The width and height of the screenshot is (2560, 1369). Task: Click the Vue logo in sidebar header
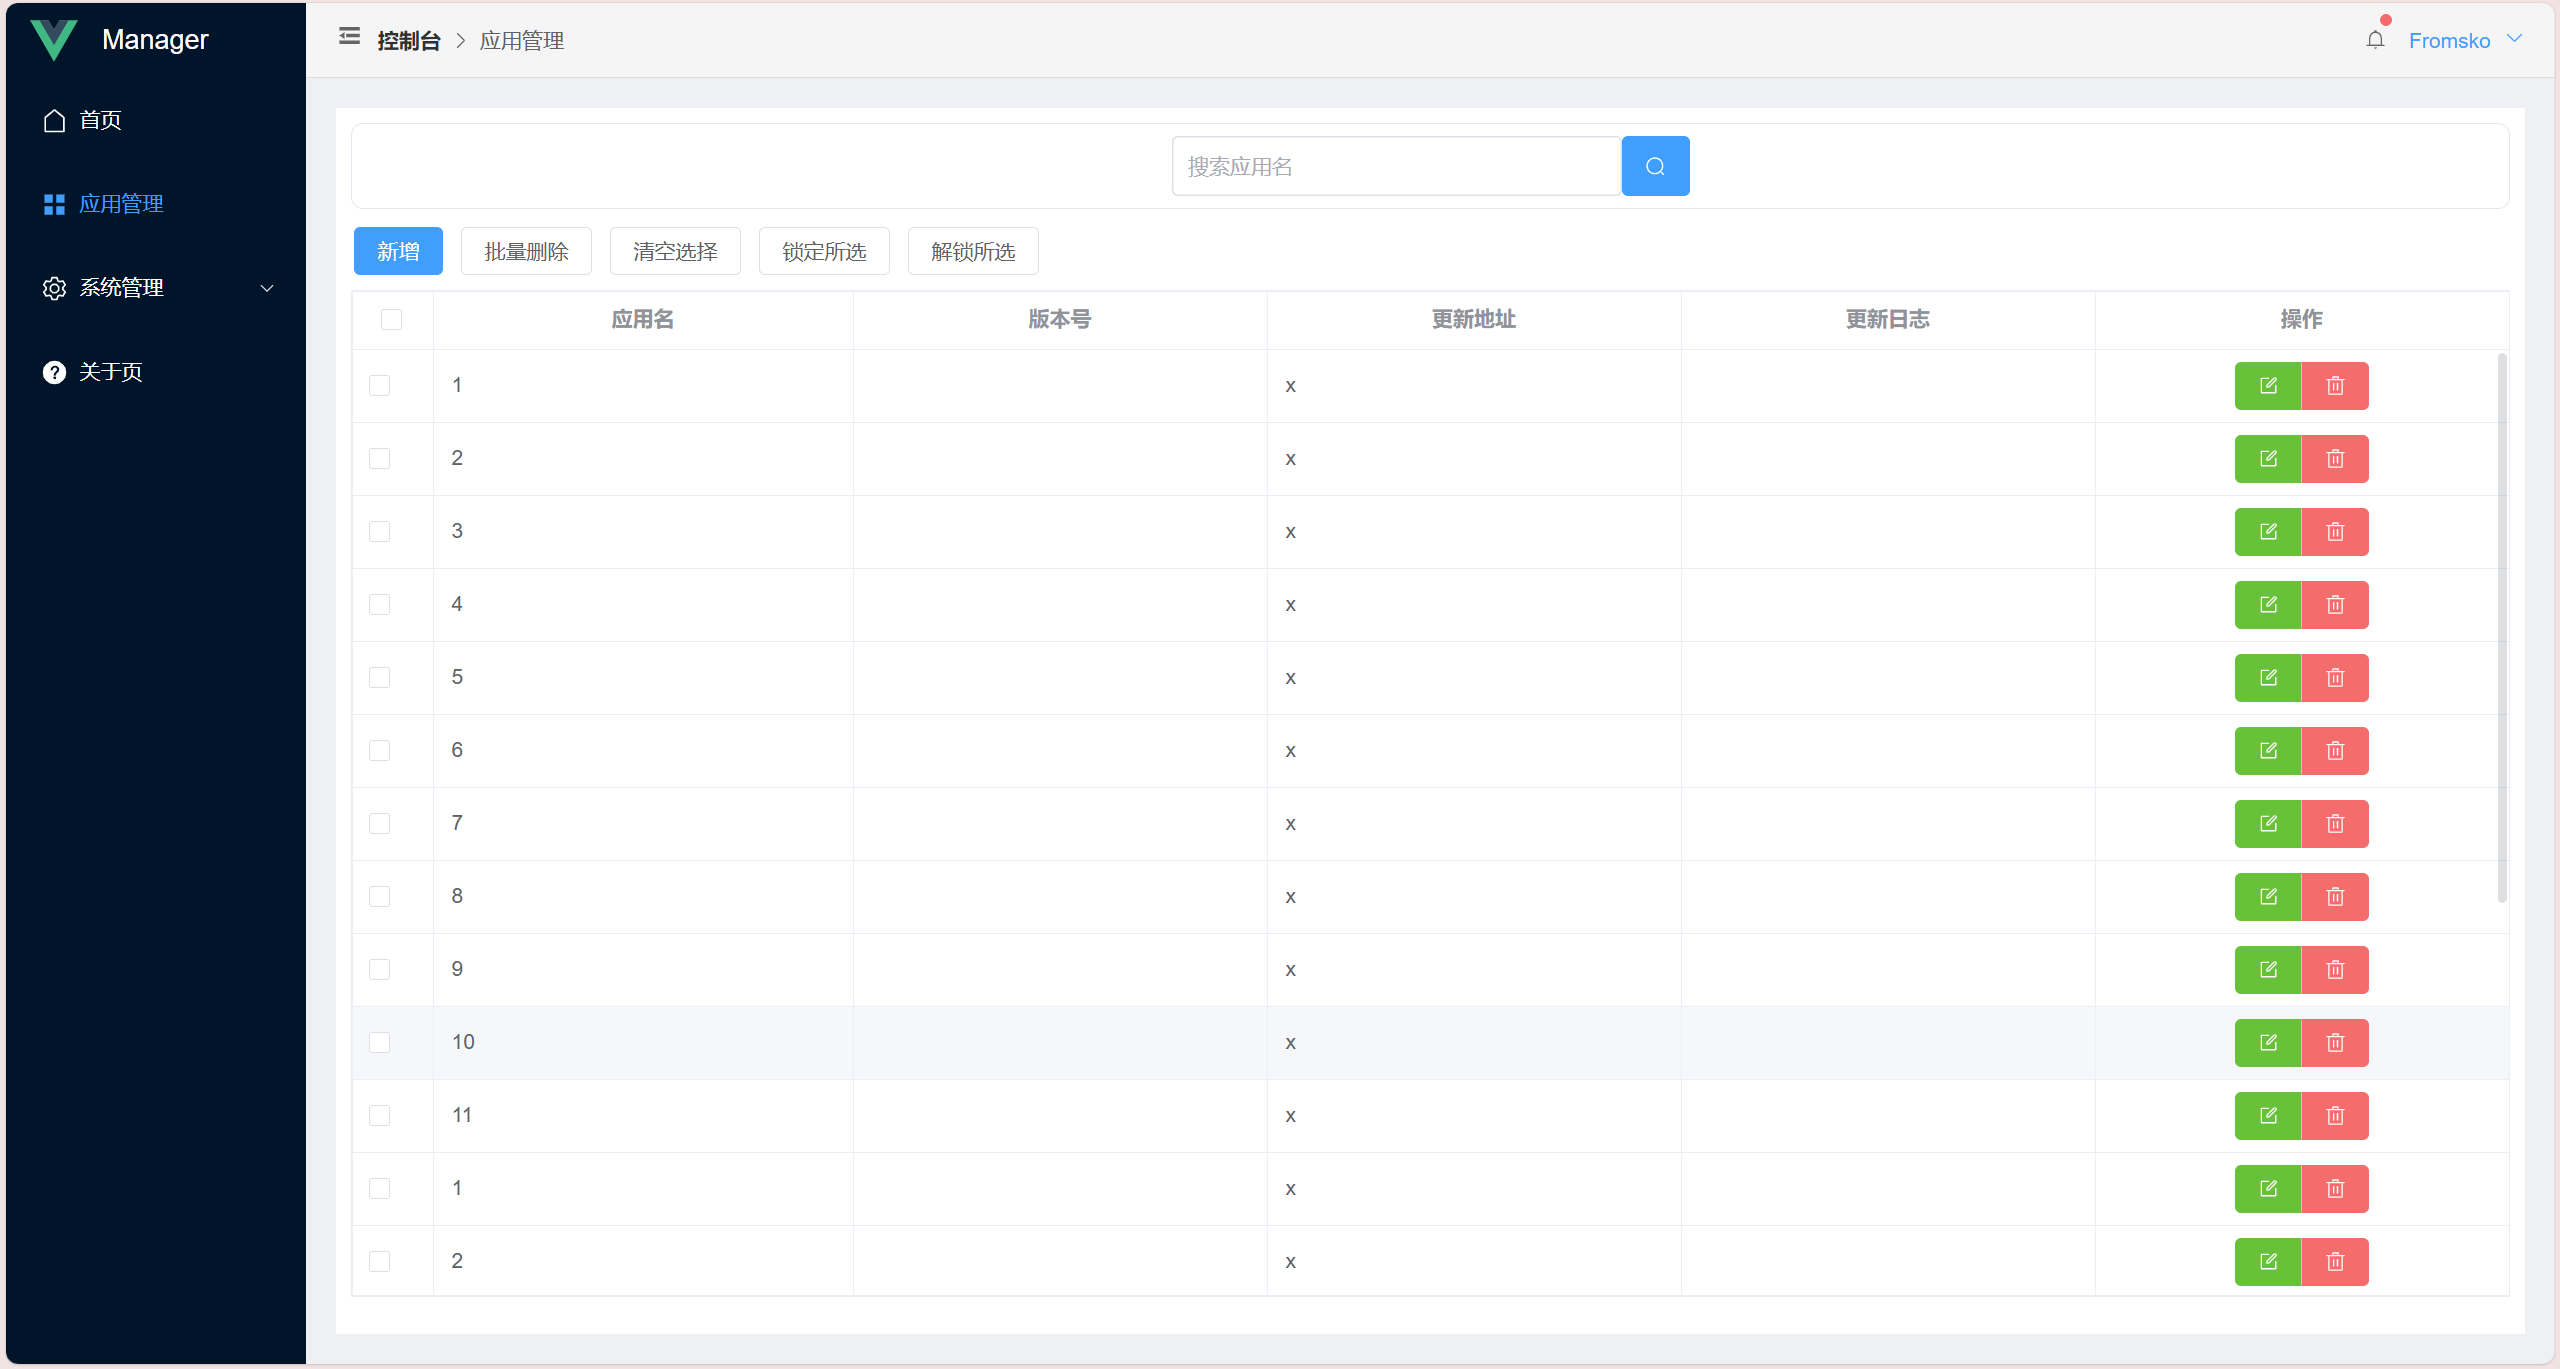click(54, 40)
